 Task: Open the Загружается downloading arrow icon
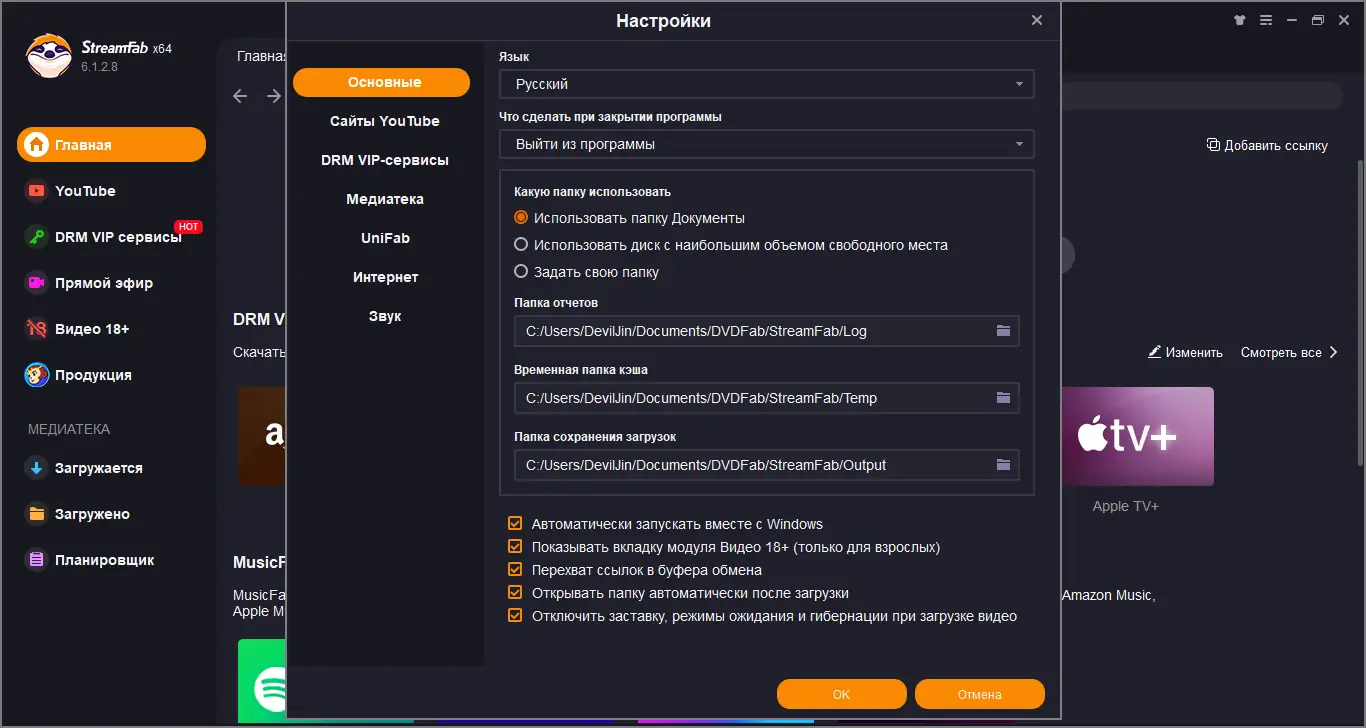[37, 468]
